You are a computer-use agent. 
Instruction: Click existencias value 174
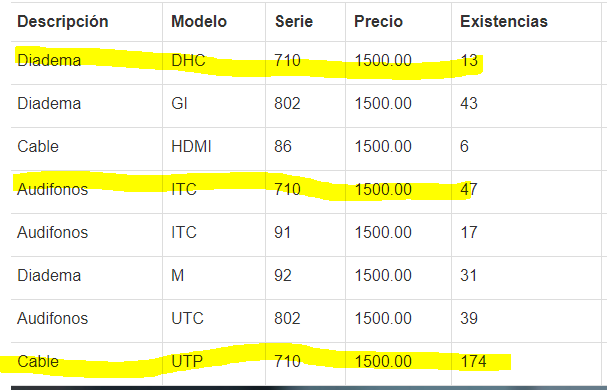(473, 361)
